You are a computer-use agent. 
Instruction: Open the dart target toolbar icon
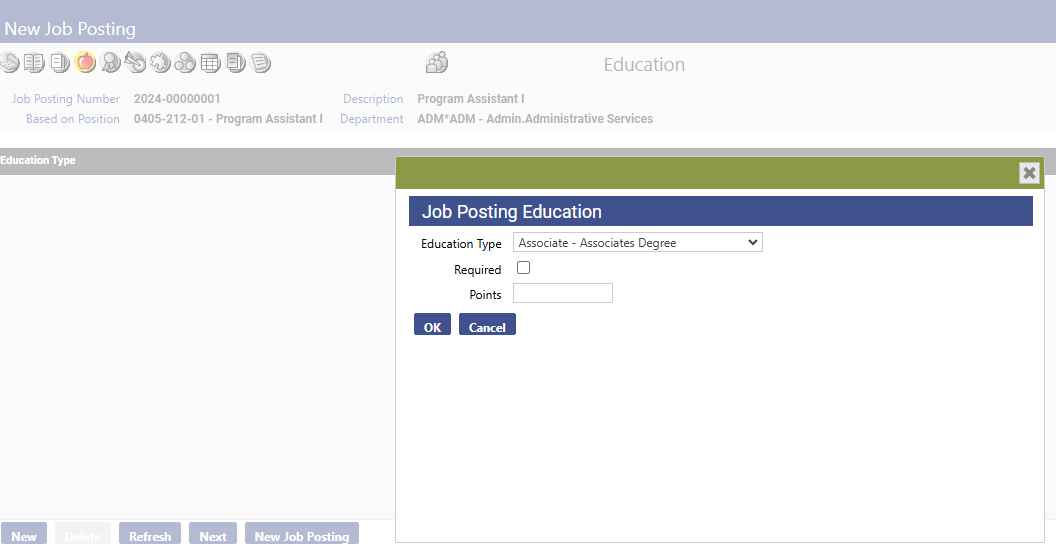point(135,63)
